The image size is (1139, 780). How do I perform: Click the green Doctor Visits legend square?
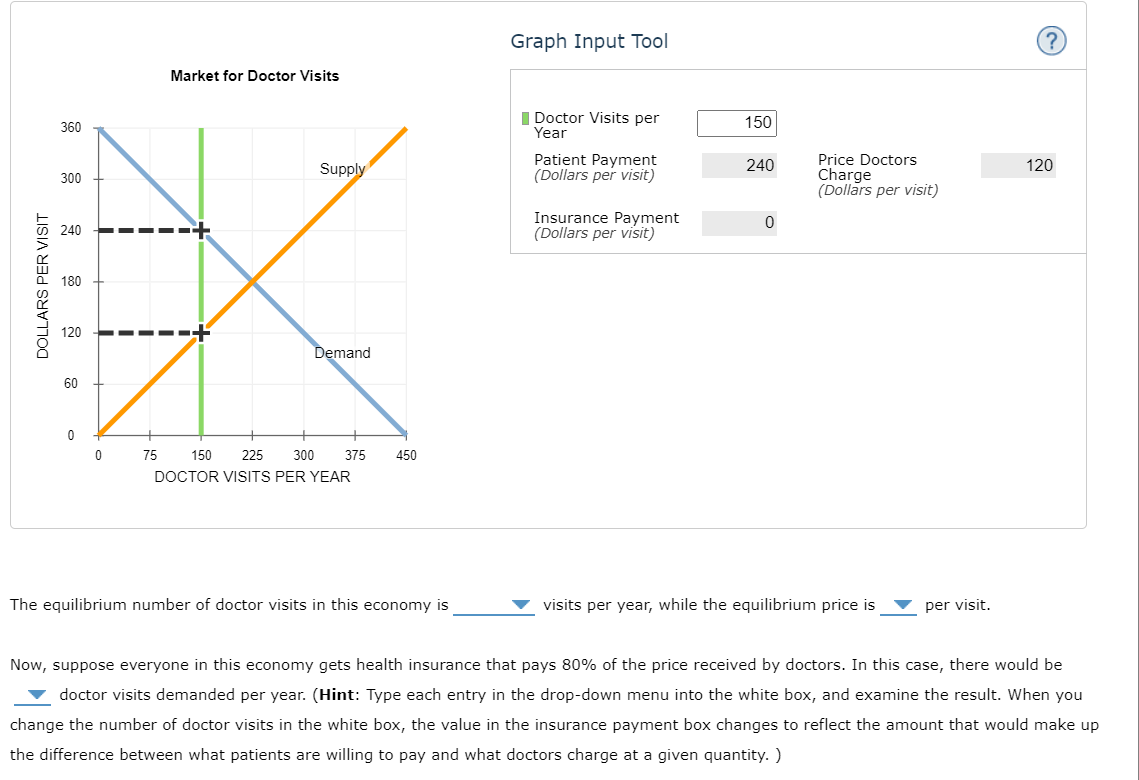click(524, 118)
